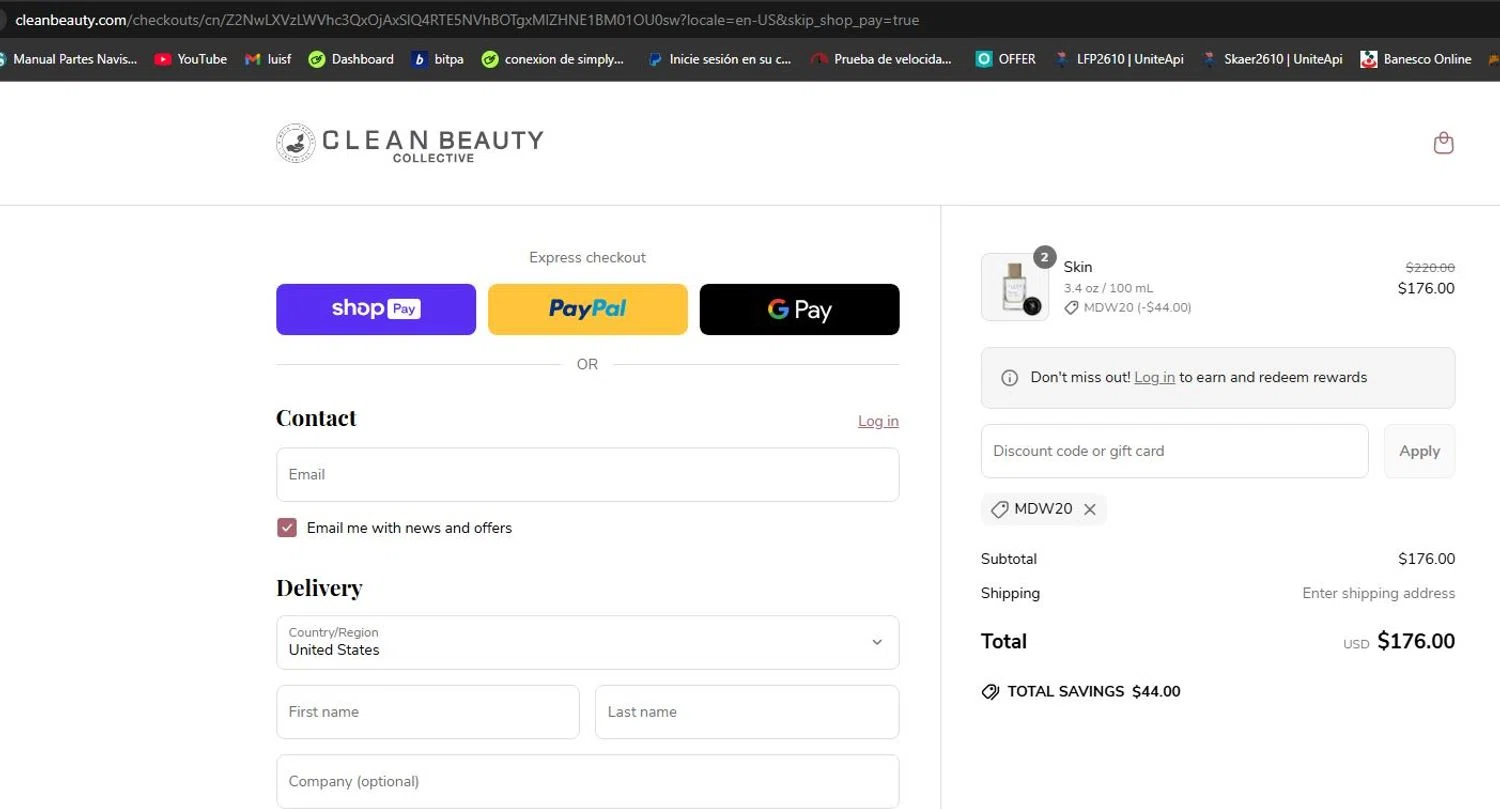1500x809 pixels.
Task: Click the crossed-out $220.00 price
Action: [x=1430, y=267]
